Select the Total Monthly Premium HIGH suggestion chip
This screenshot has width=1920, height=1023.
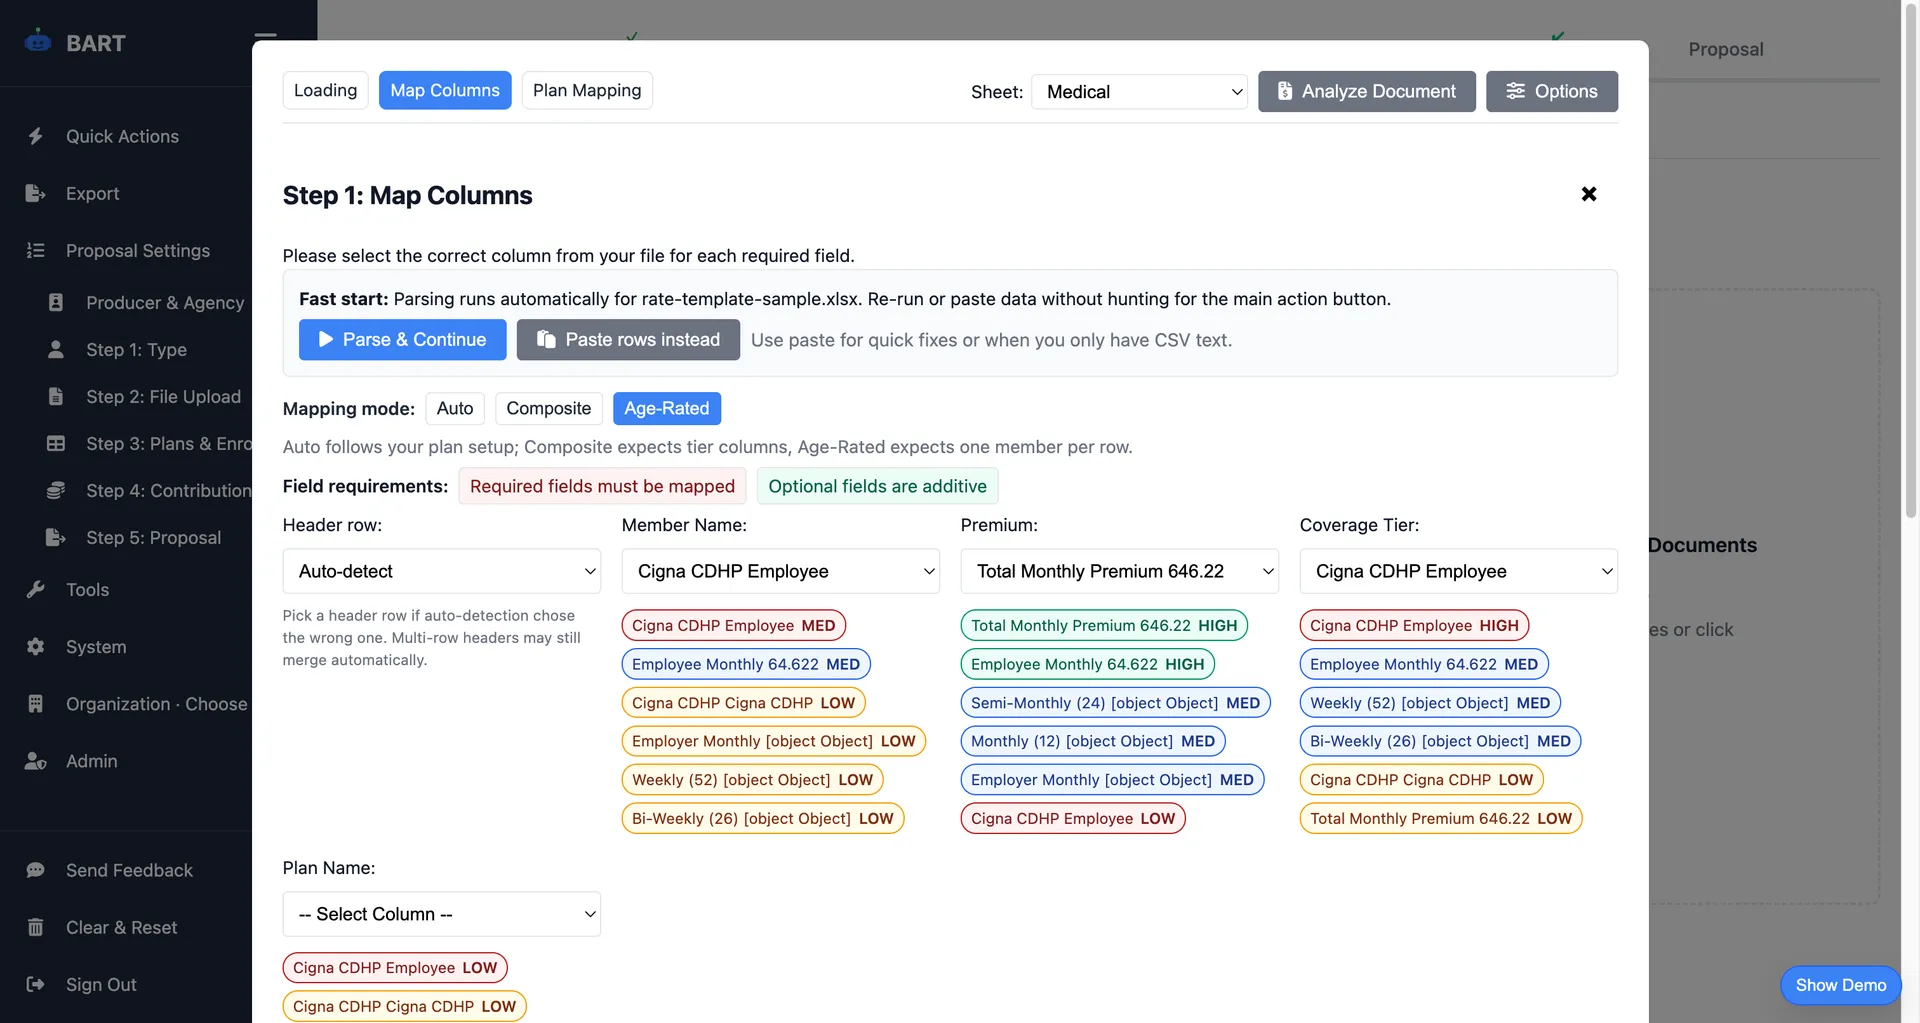(x=1103, y=625)
